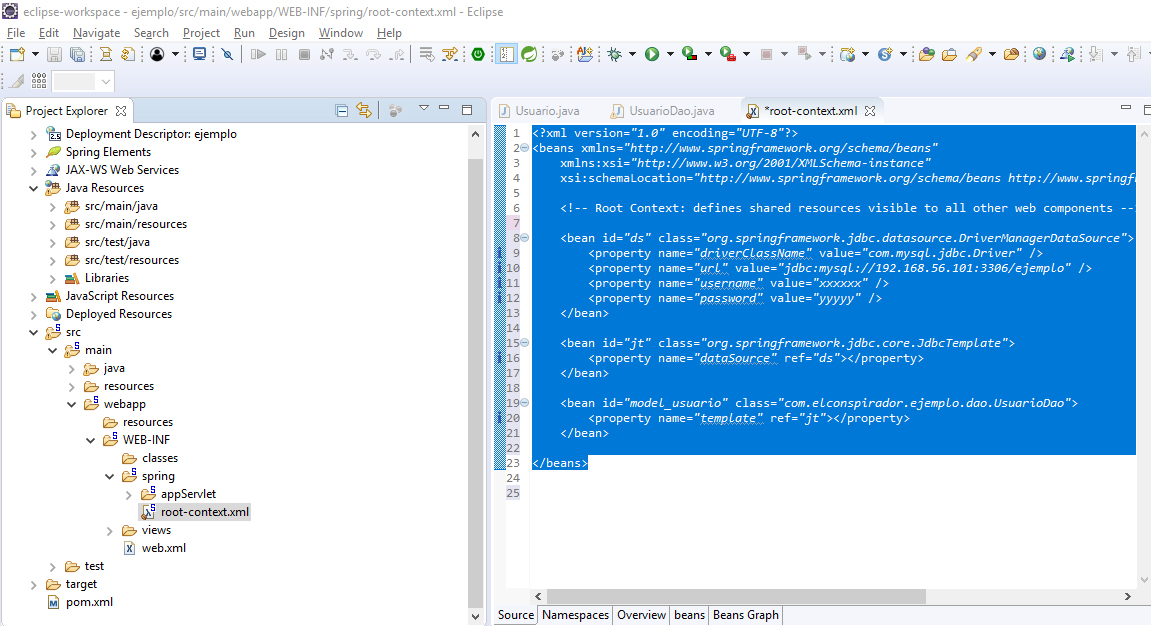Toggle fold marker on line 8 bean ds
The width and height of the screenshot is (1151, 626).
click(x=524, y=238)
